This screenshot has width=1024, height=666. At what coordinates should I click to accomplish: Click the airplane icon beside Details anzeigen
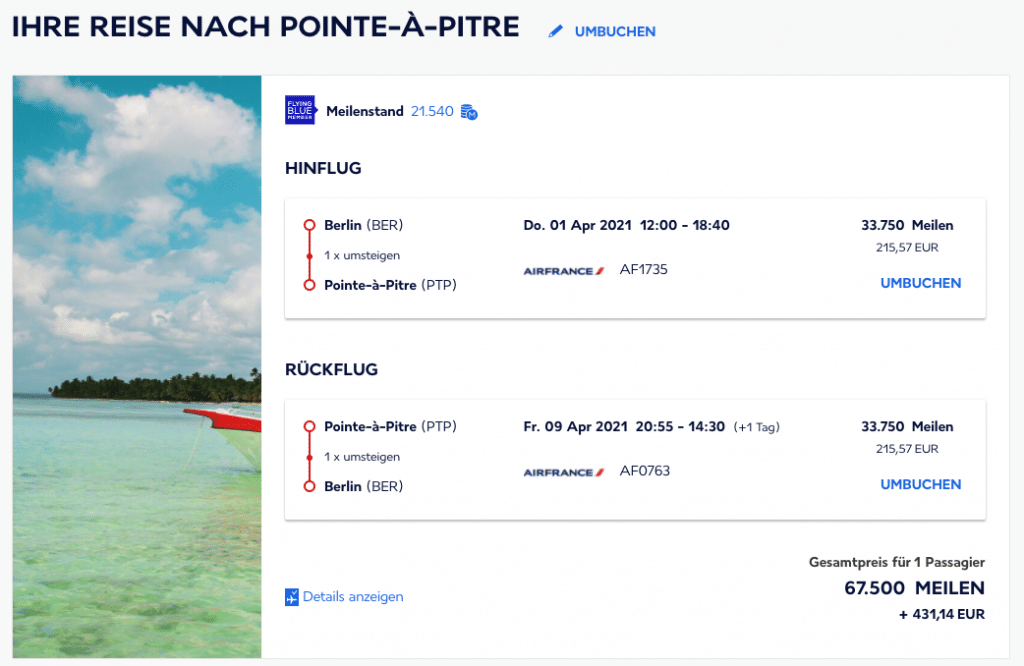coord(292,597)
